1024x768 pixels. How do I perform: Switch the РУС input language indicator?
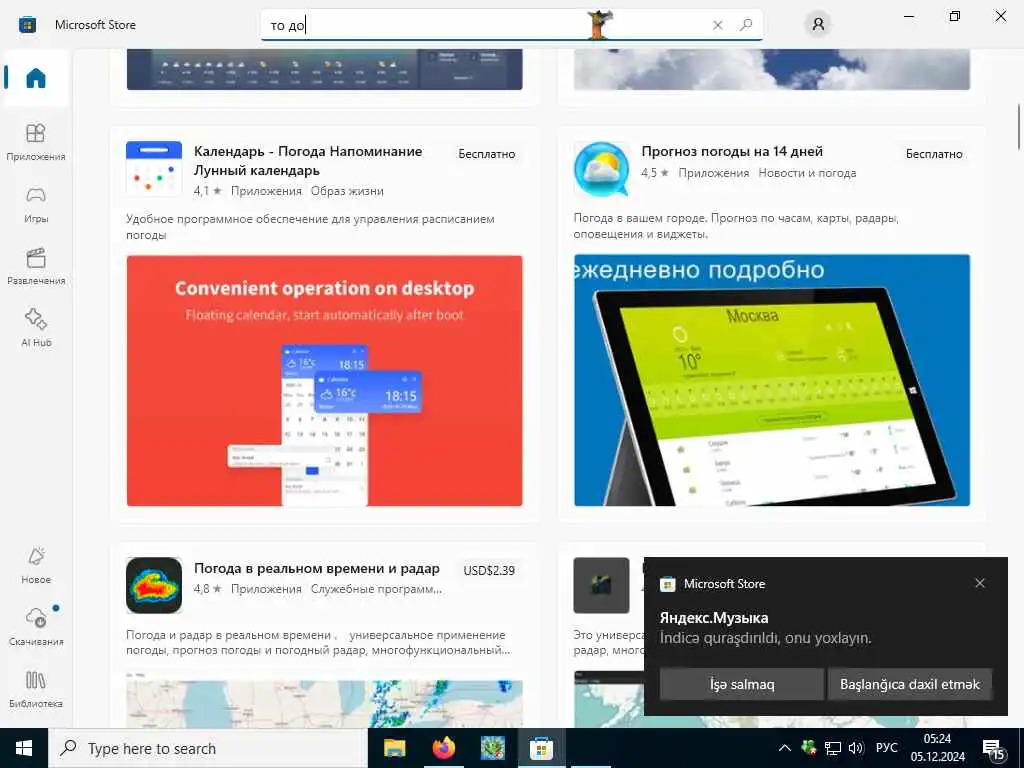[x=886, y=748]
